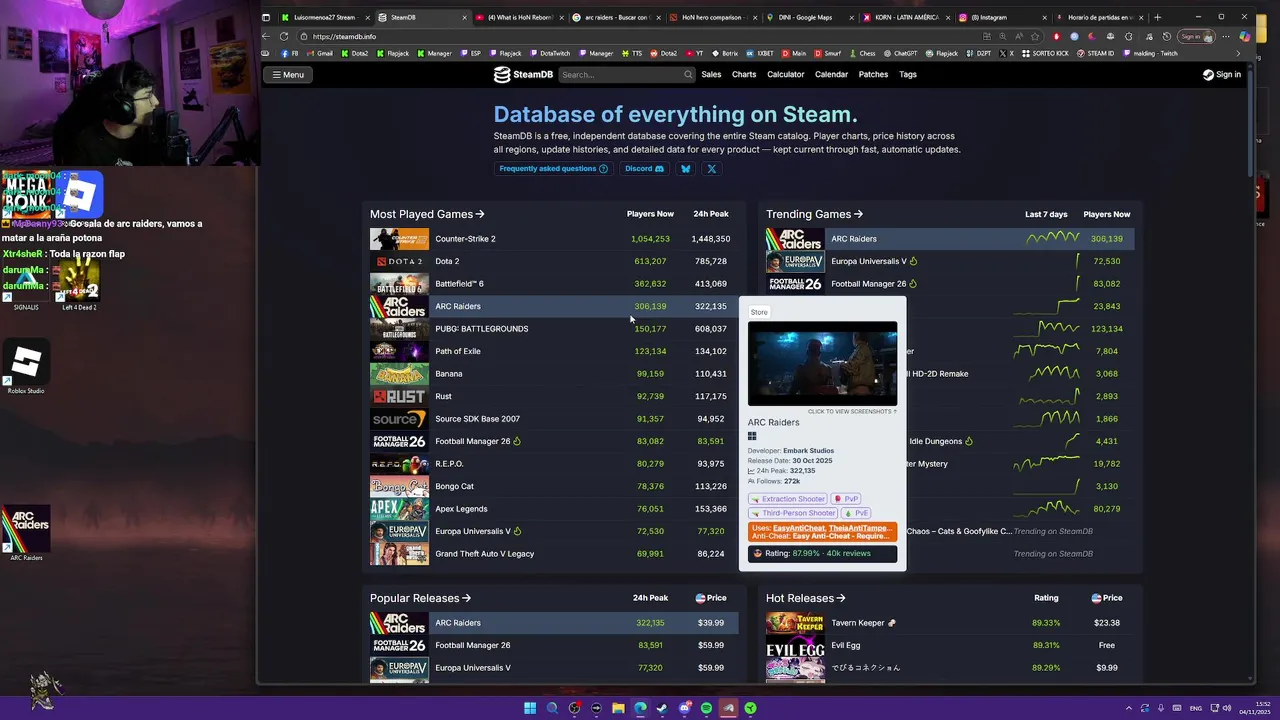Click the Rating 87.99% reviews bar

coord(822,553)
